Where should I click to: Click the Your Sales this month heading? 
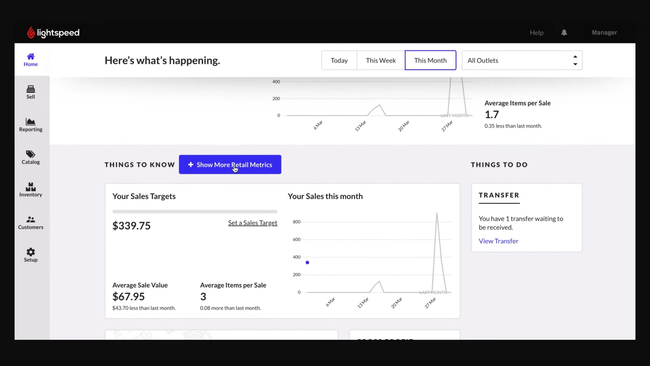pos(325,196)
